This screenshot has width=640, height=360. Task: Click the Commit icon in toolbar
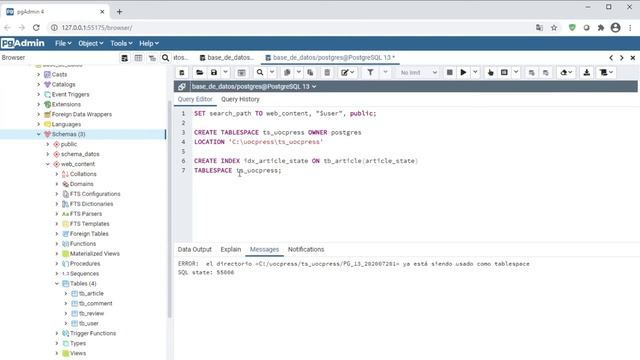(531, 72)
